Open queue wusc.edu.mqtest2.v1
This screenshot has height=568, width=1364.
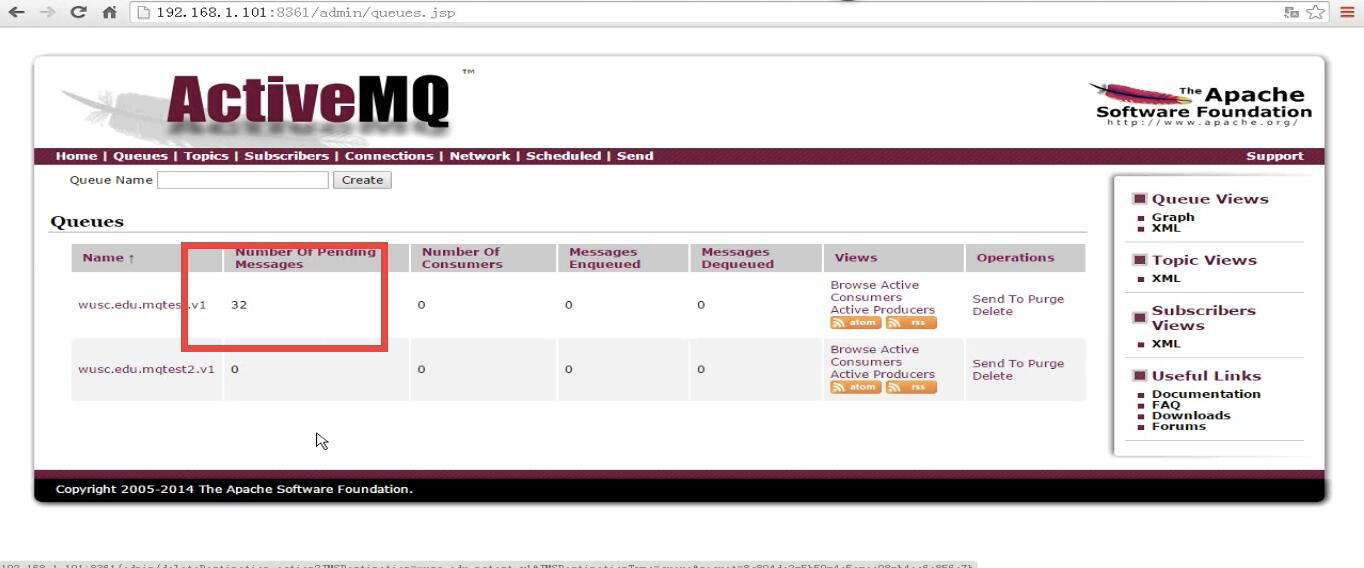click(x=146, y=369)
